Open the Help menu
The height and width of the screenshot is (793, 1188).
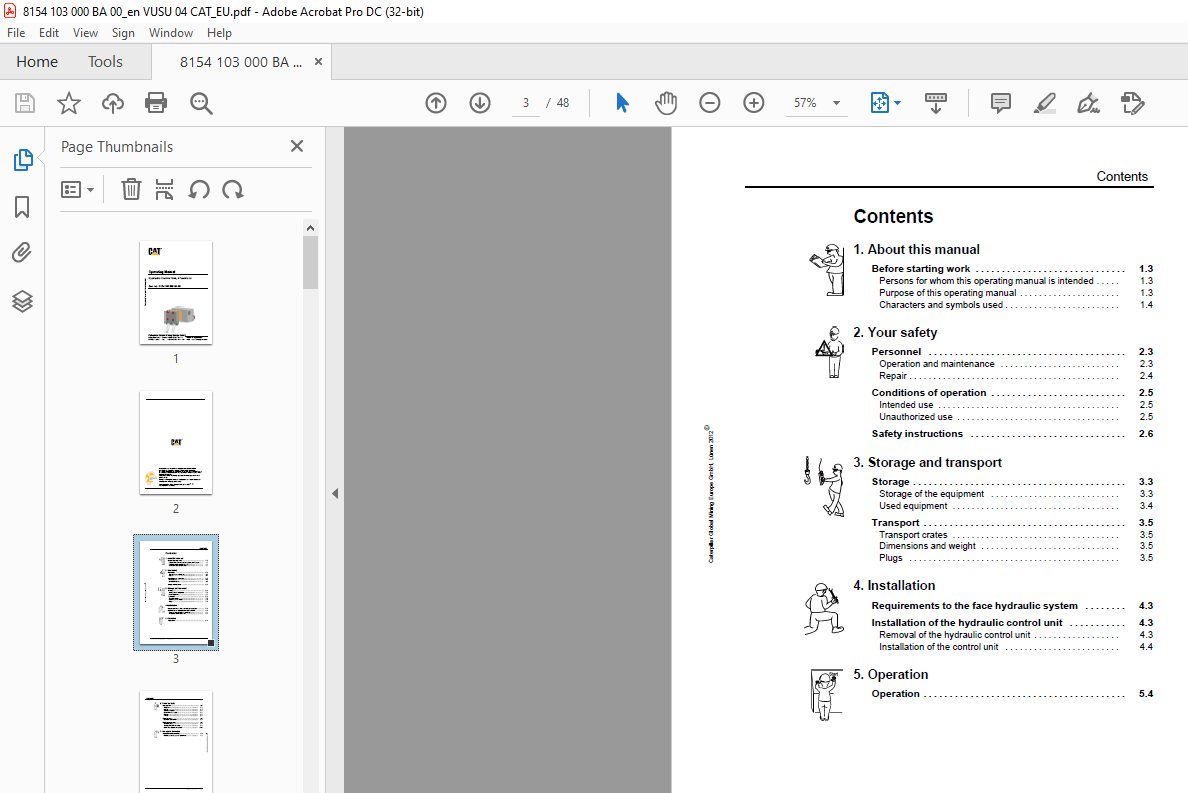[219, 33]
